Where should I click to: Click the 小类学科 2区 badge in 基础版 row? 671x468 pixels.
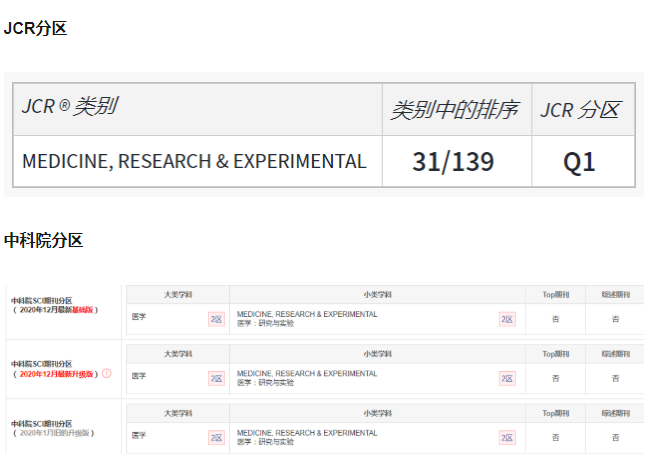coord(507,319)
